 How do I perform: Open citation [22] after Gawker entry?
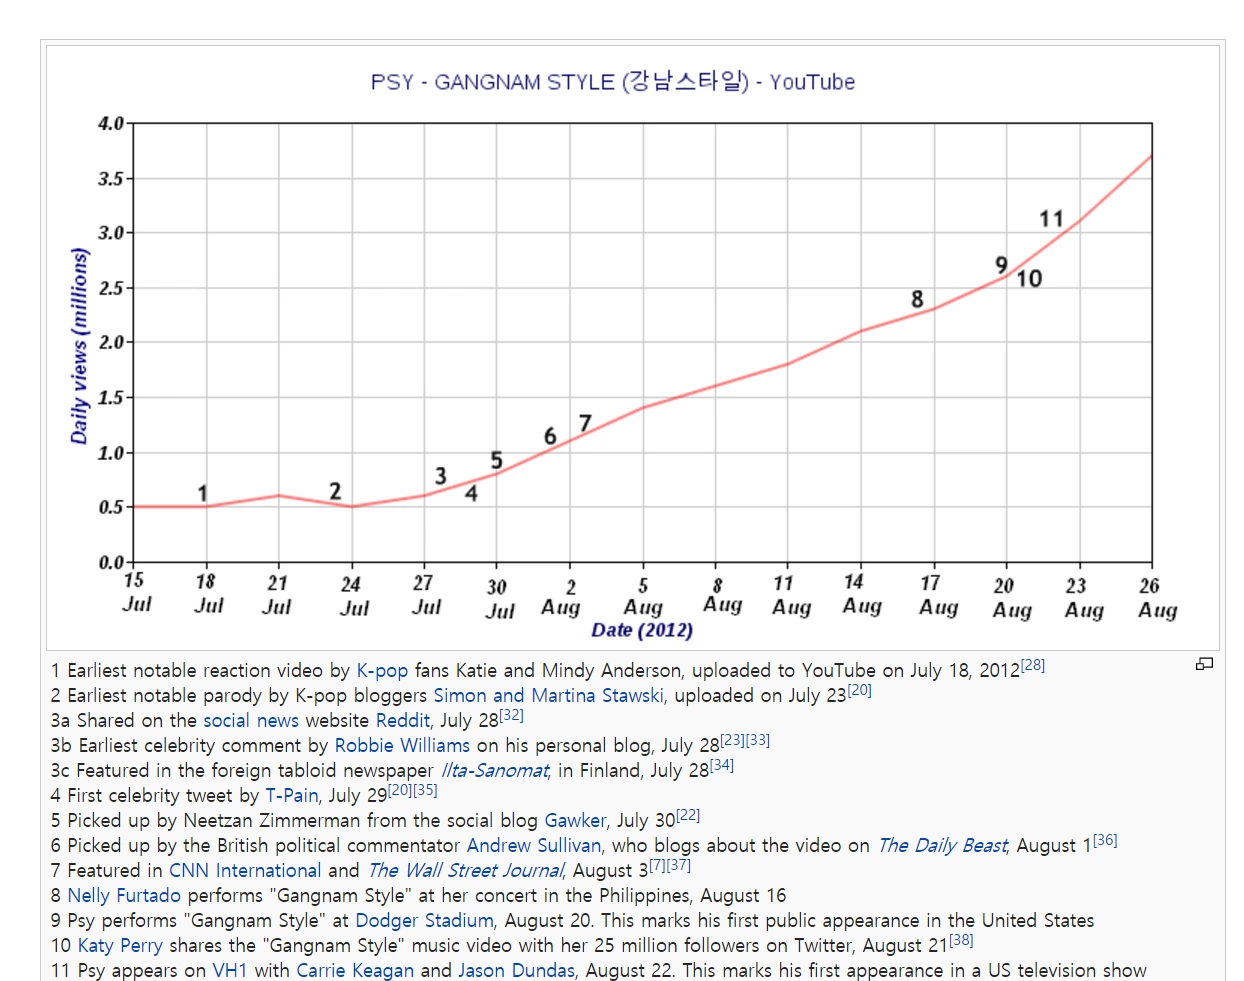tap(688, 815)
